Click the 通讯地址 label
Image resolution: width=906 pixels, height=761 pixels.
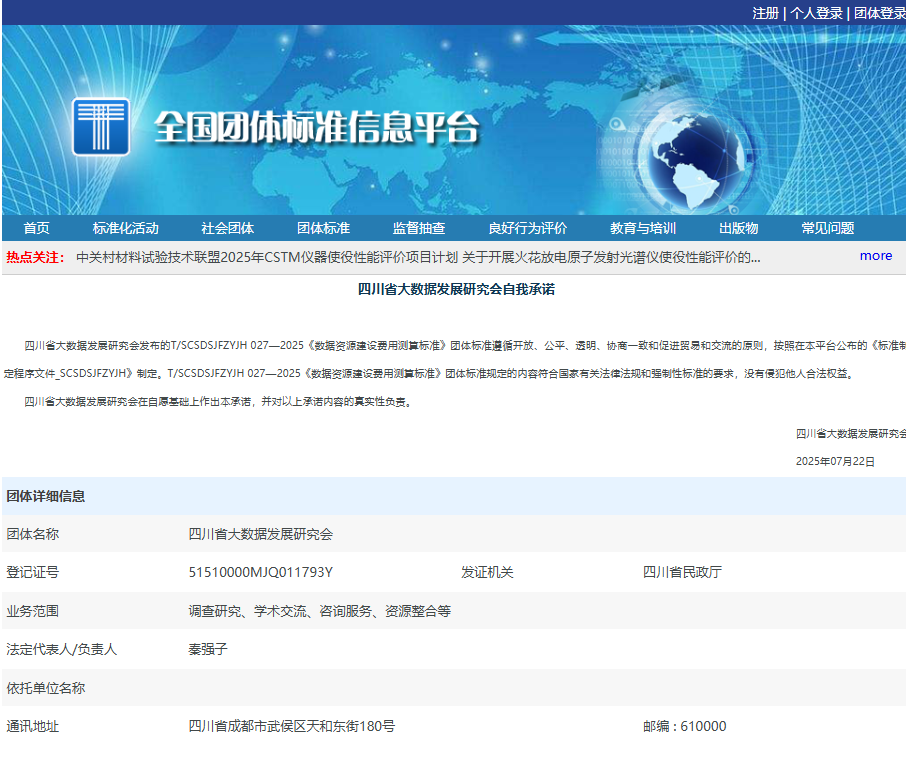[32, 726]
